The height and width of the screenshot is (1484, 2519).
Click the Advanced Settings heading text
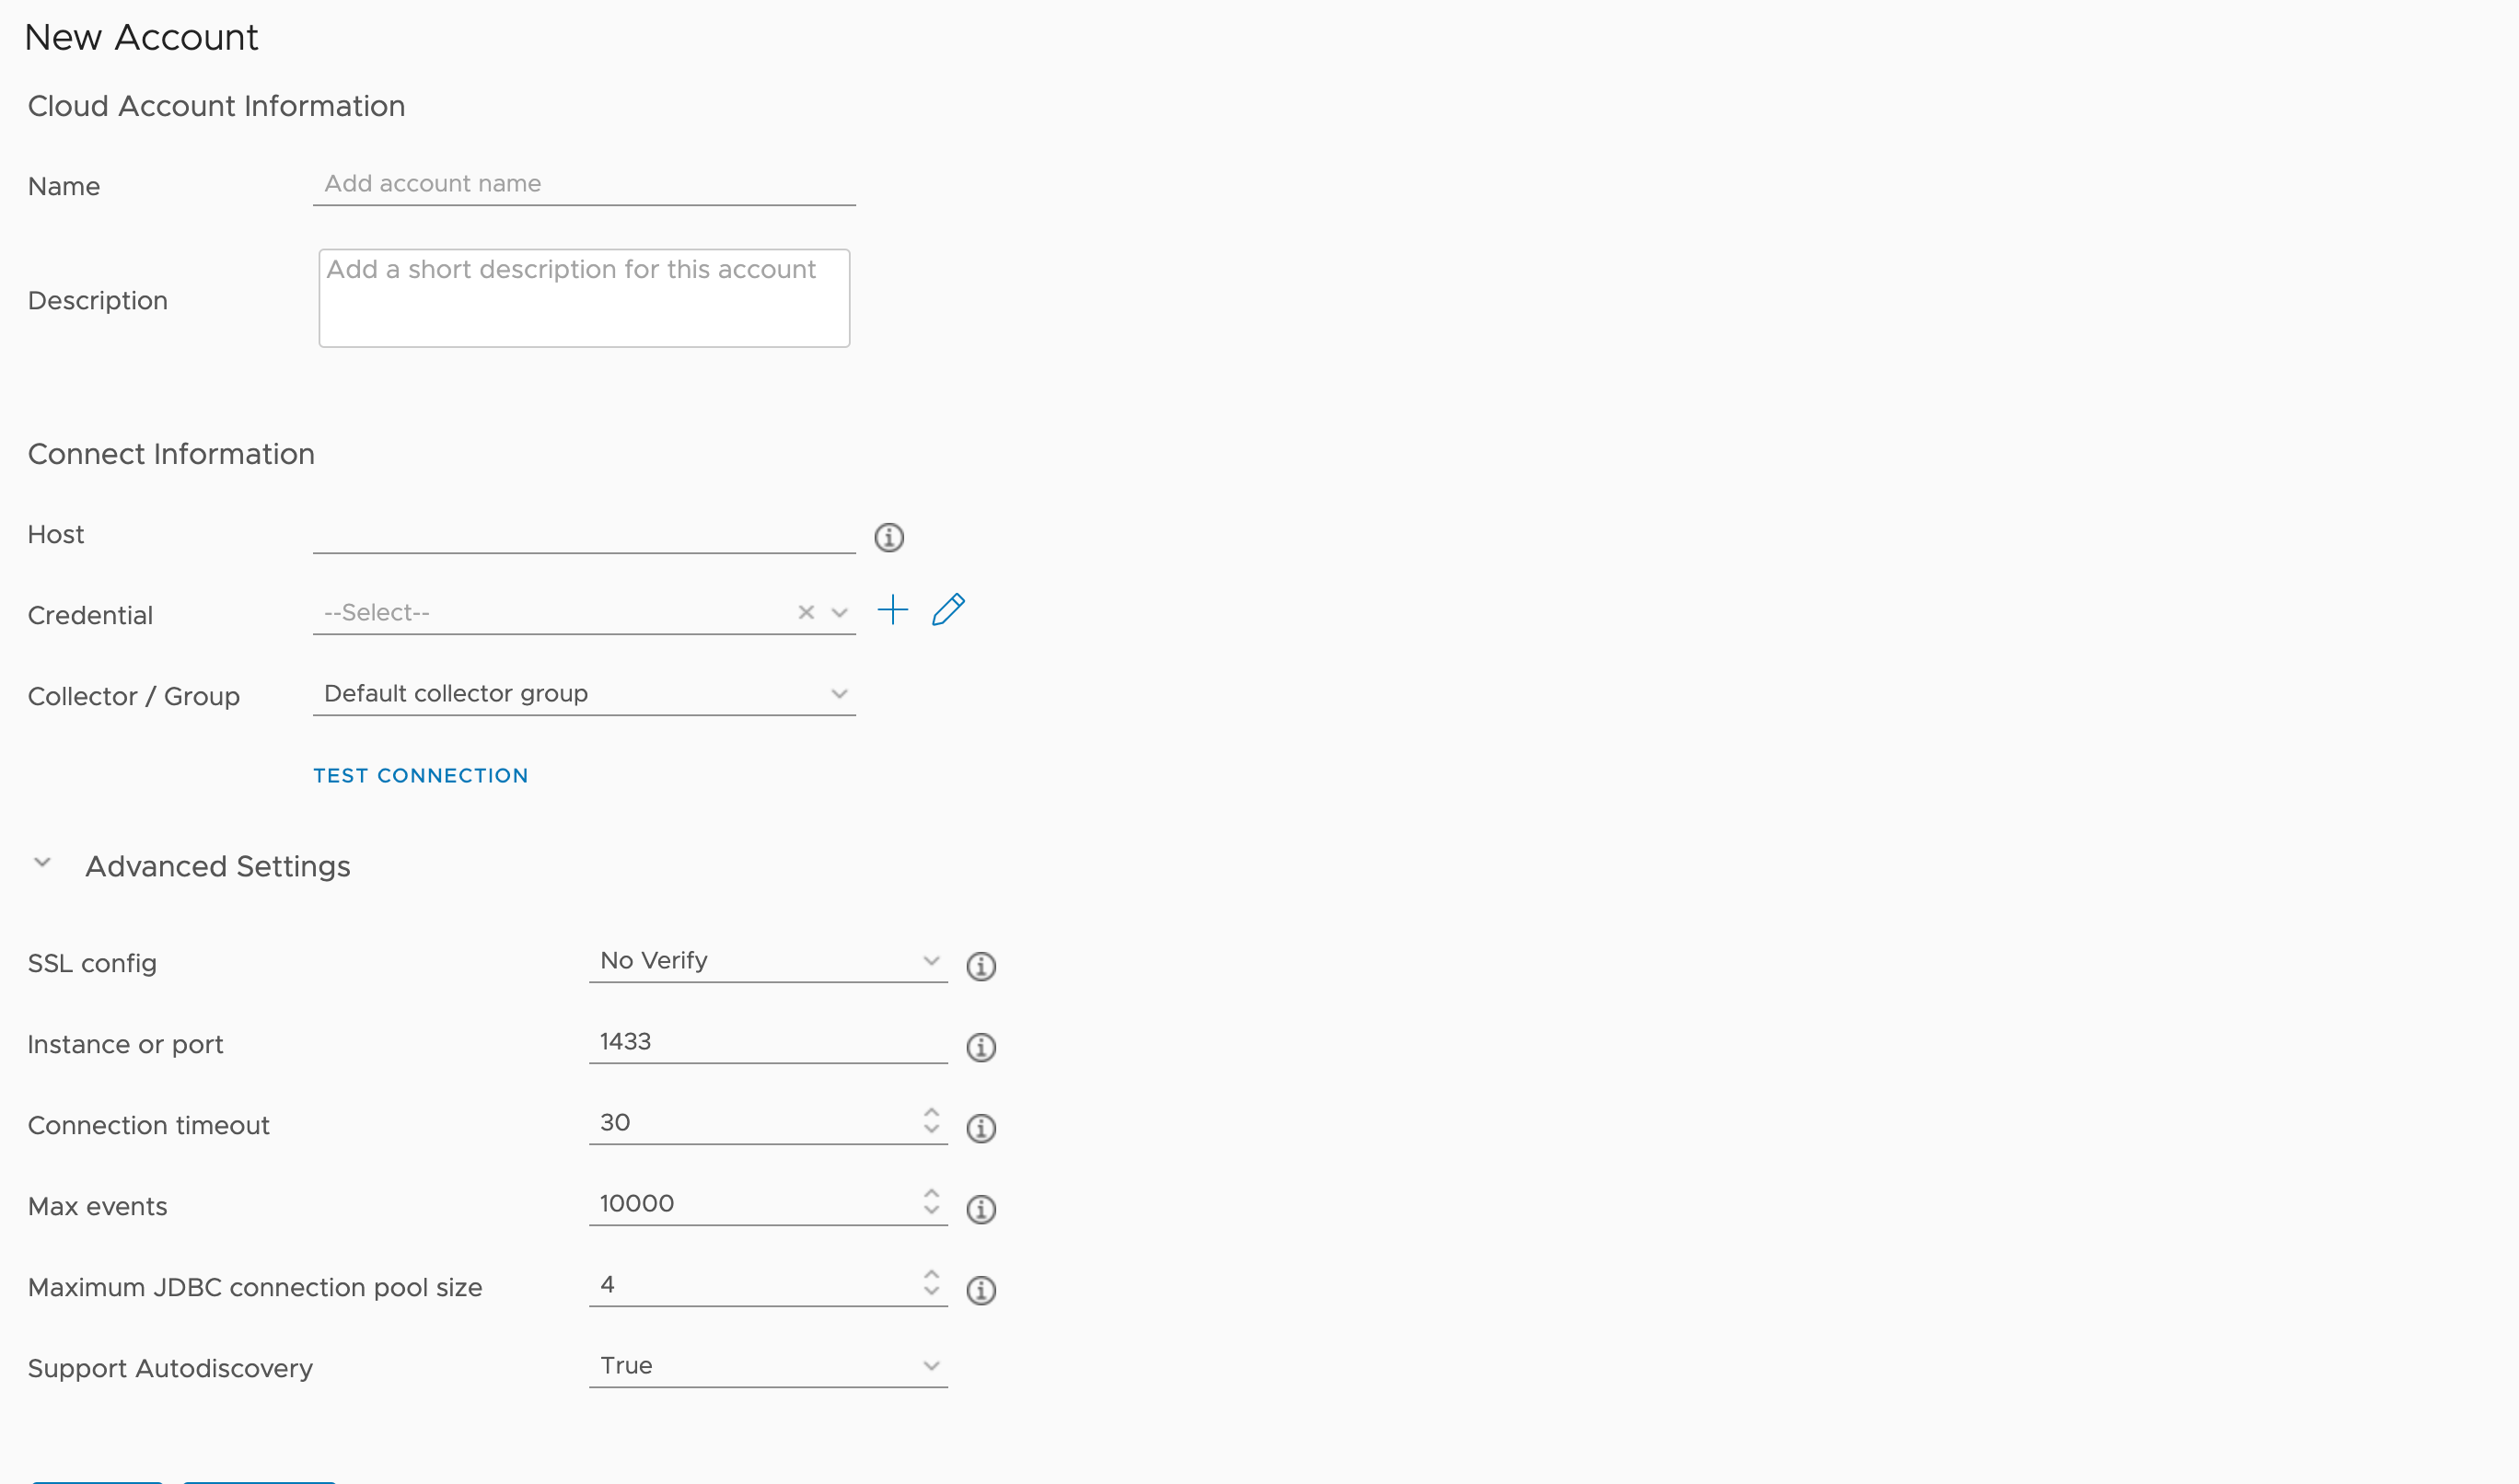click(218, 866)
